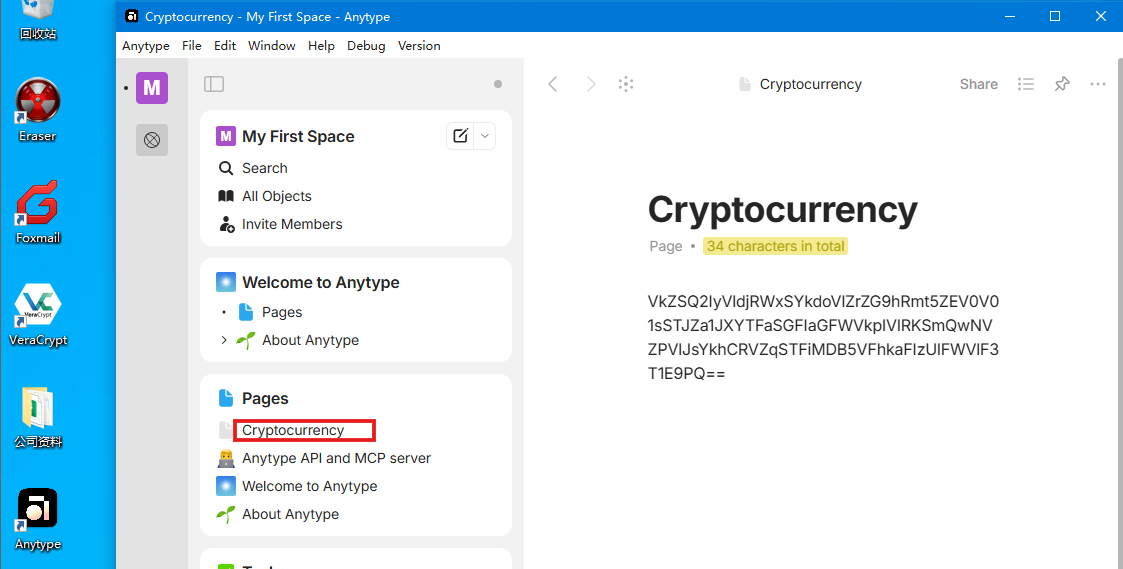Open the three-dot more options menu
This screenshot has width=1123, height=569.
(x=1098, y=84)
